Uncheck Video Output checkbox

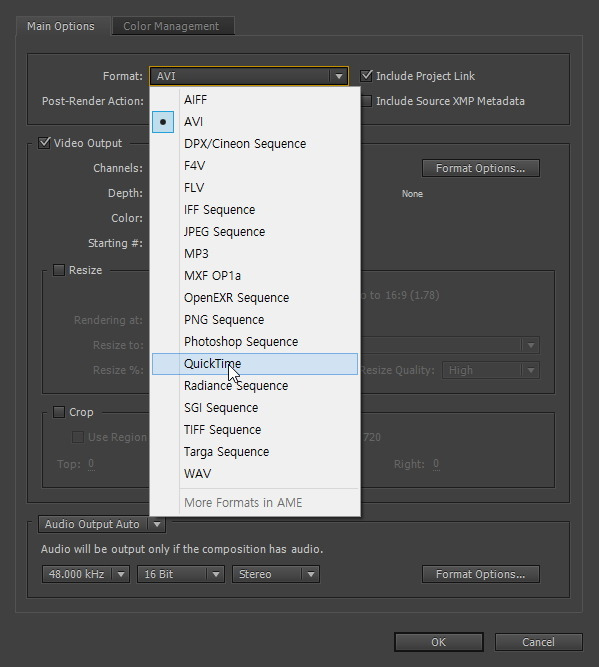click(44, 143)
